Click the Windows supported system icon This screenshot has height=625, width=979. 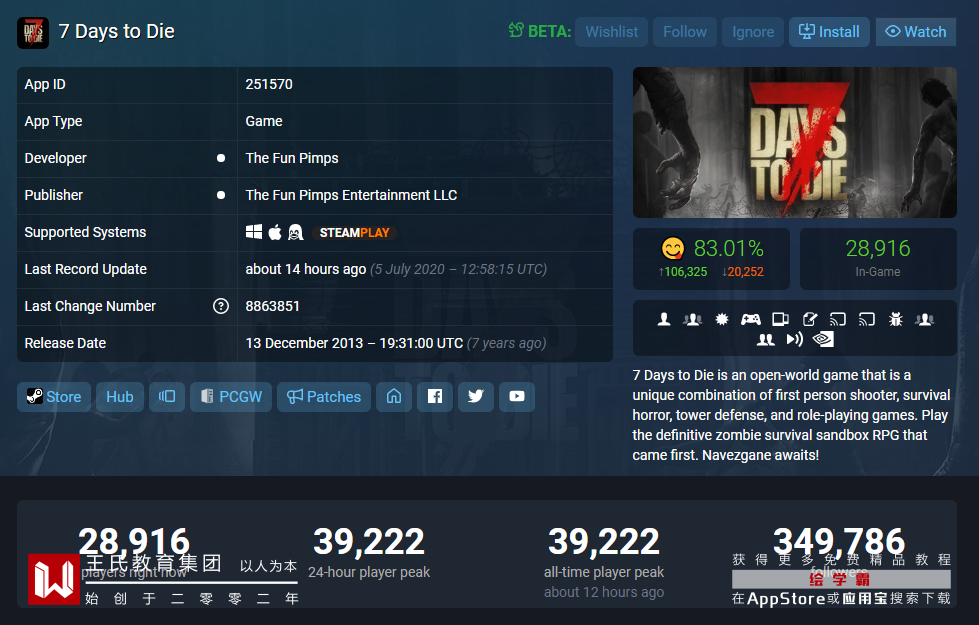pos(253,232)
